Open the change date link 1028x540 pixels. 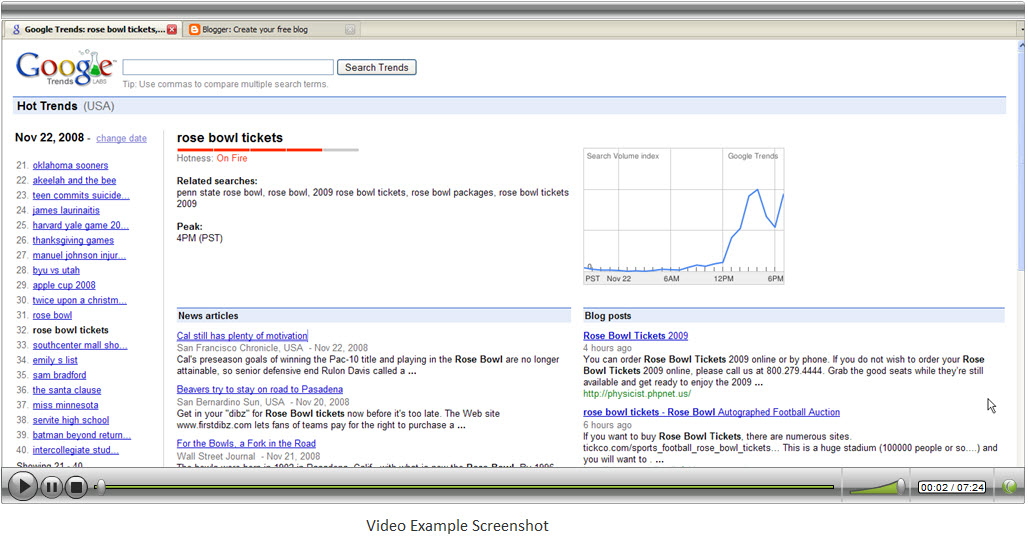(x=121, y=139)
